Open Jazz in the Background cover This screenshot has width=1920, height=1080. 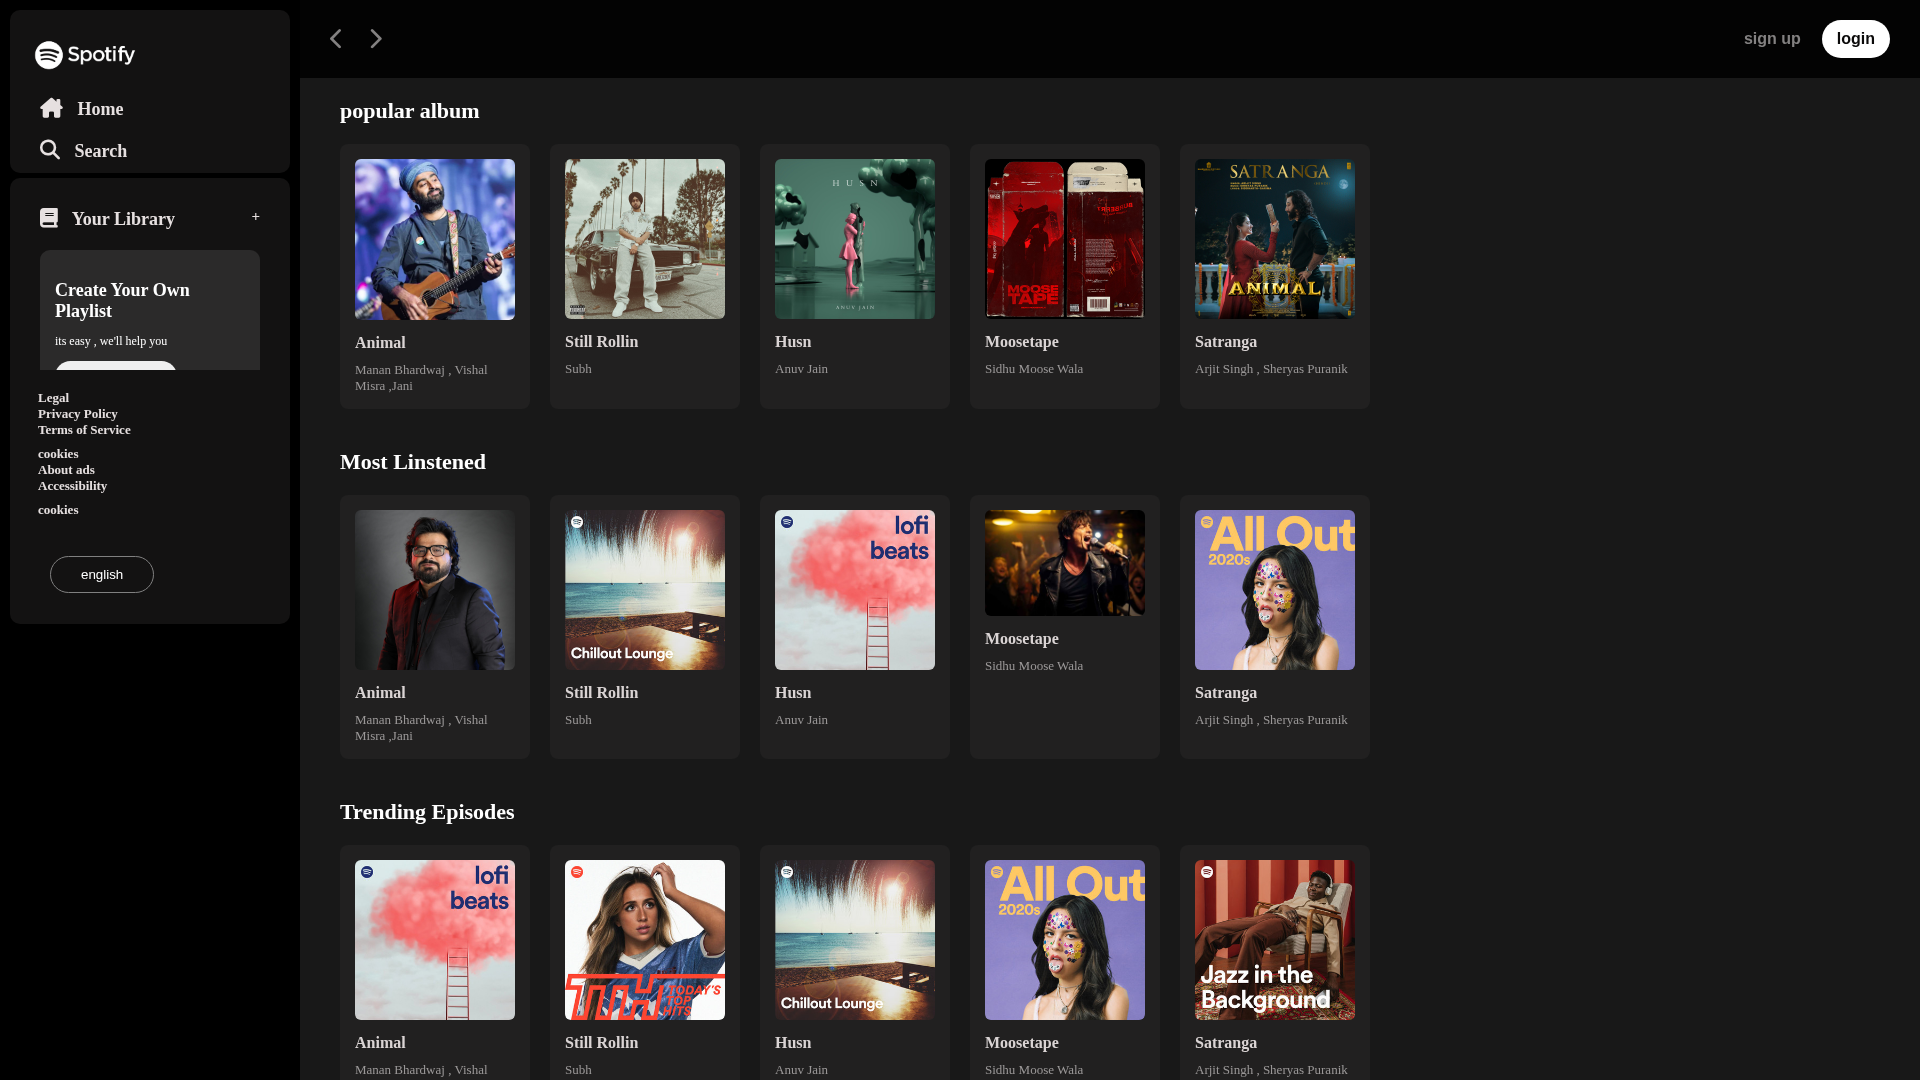[x=1275, y=940]
